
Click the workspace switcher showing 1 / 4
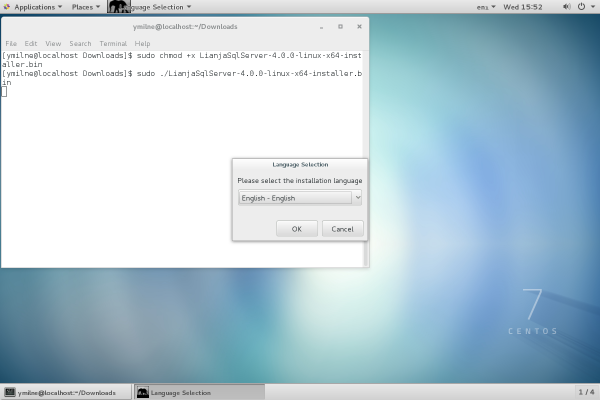[586, 392]
